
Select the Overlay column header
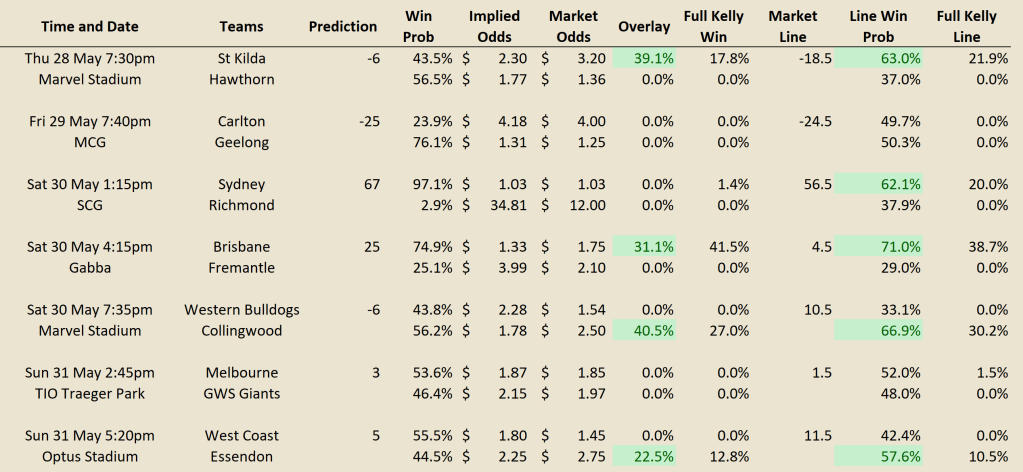pos(643,27)
